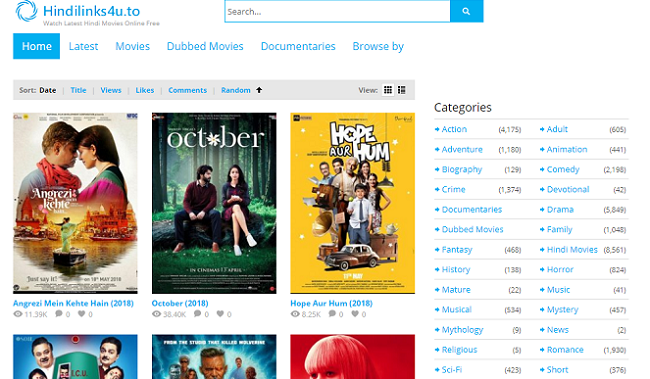This screenshot has height=379, width=650.
Task: Click the views eye icon under Hope Aur Hum
Action: [x=295, y=314]
